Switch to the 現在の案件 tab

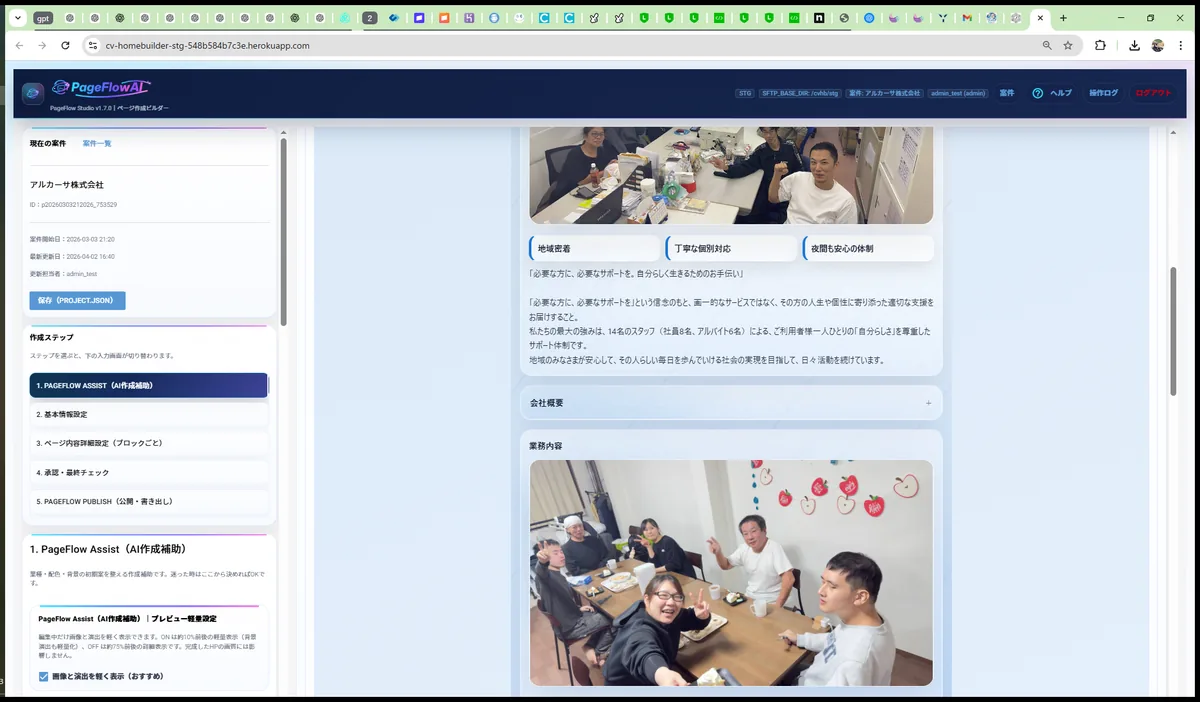48,143
